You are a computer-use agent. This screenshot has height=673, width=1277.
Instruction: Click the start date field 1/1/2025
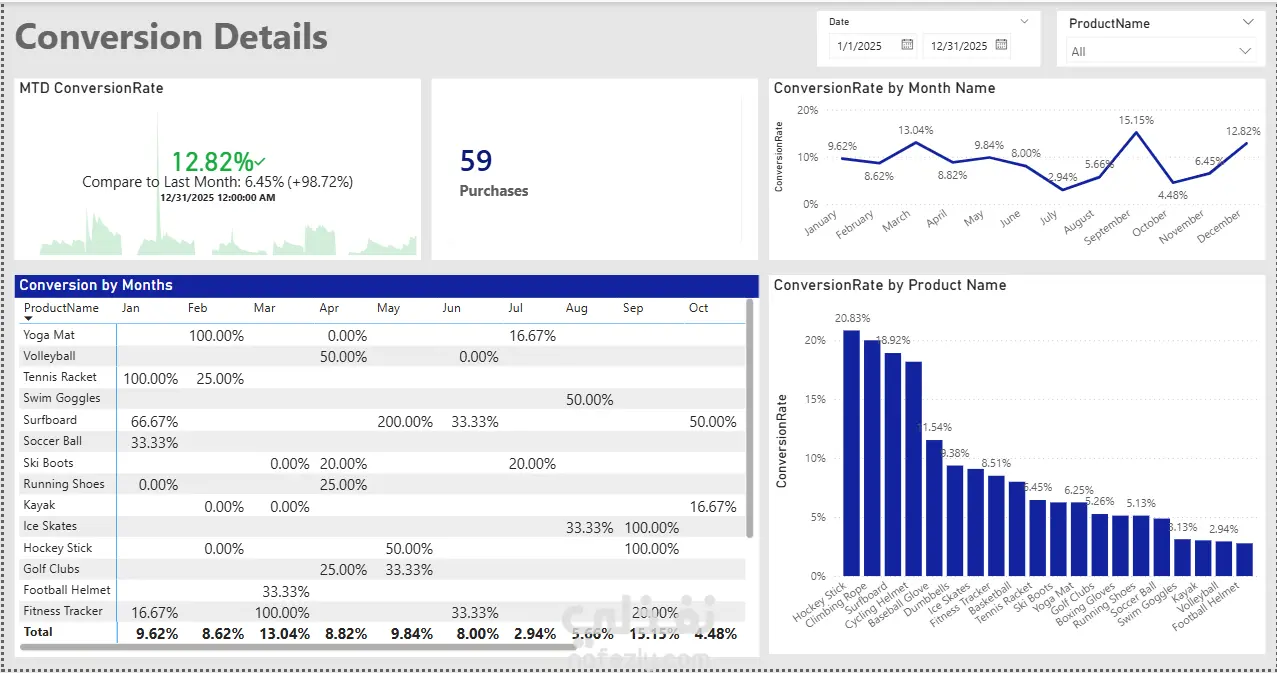click(x=872, y=46)
